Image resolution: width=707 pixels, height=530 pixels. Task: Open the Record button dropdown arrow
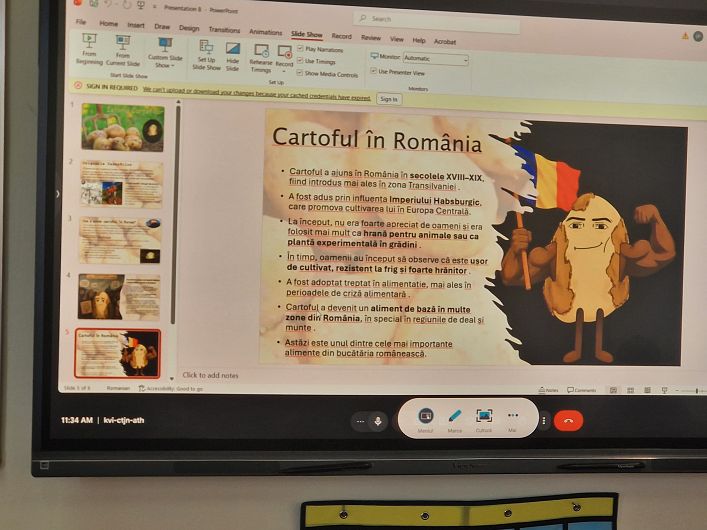pos(284,71)
